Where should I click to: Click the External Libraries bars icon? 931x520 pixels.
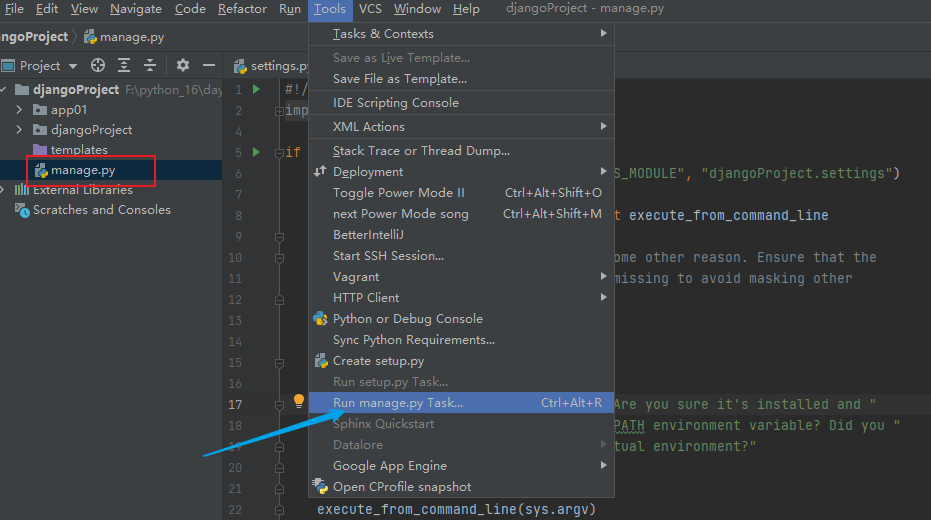(x=22, y=189)
